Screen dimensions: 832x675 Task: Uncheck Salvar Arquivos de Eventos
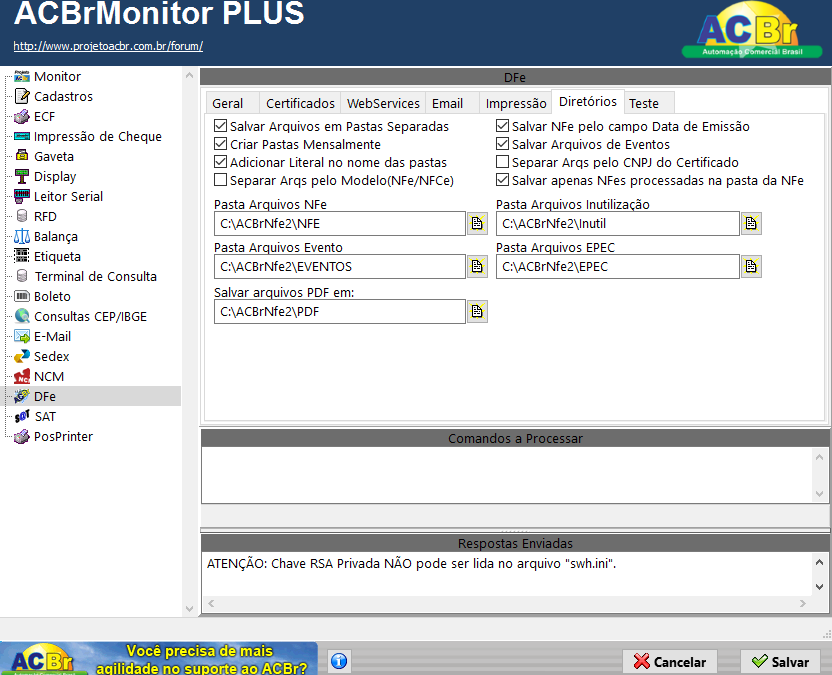(502, 144)
